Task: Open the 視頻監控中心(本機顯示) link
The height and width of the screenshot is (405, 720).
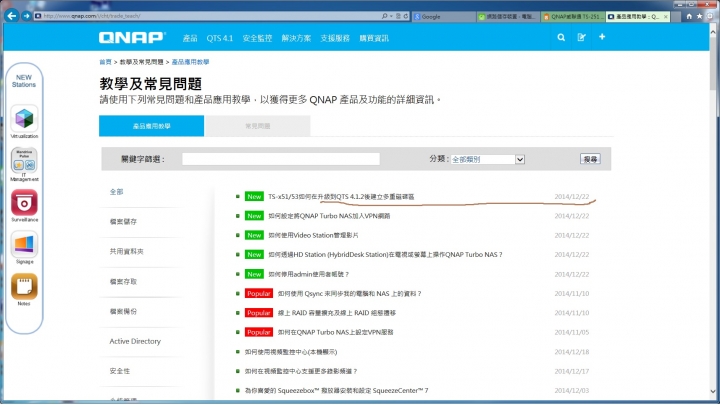Action: pyautogui.click(x=291, y=352)
